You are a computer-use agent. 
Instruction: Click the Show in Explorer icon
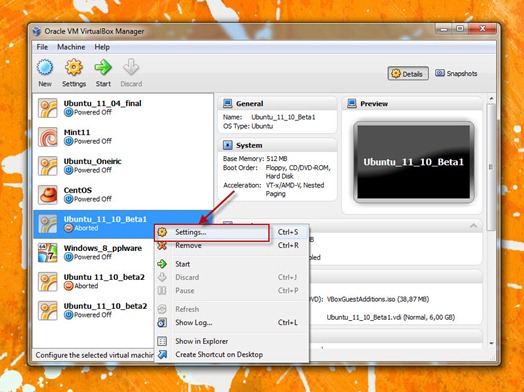click(x=162, y=341)
